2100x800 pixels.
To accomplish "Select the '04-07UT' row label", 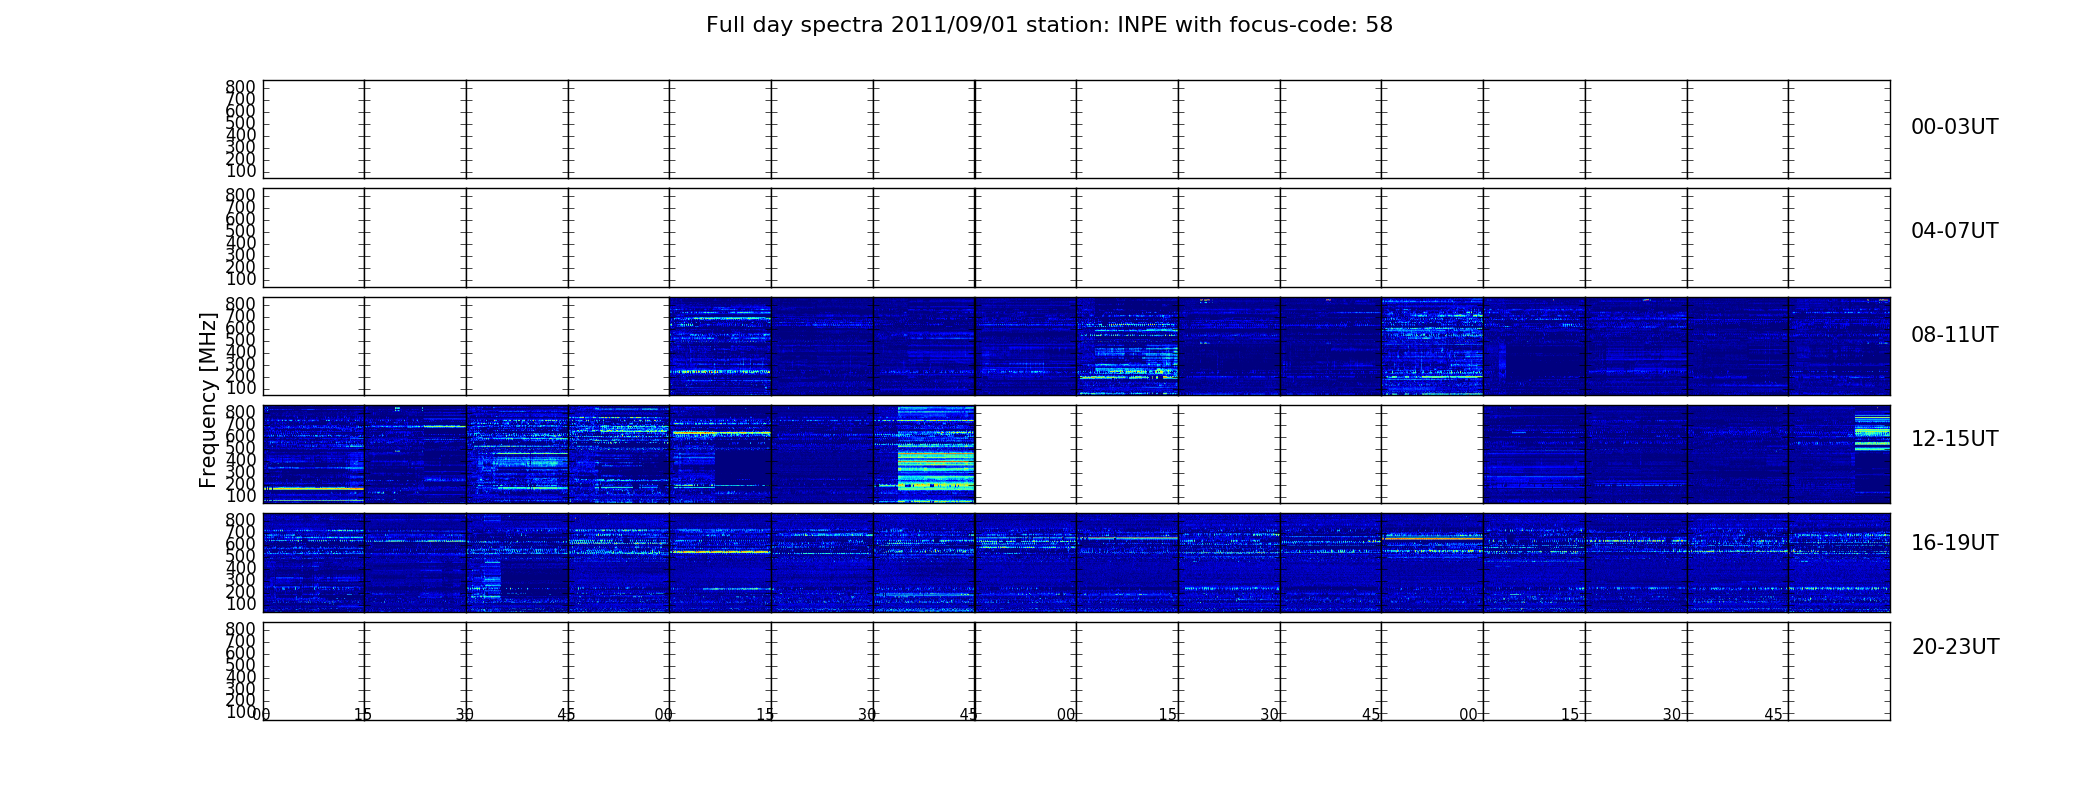I will 1954,231.
